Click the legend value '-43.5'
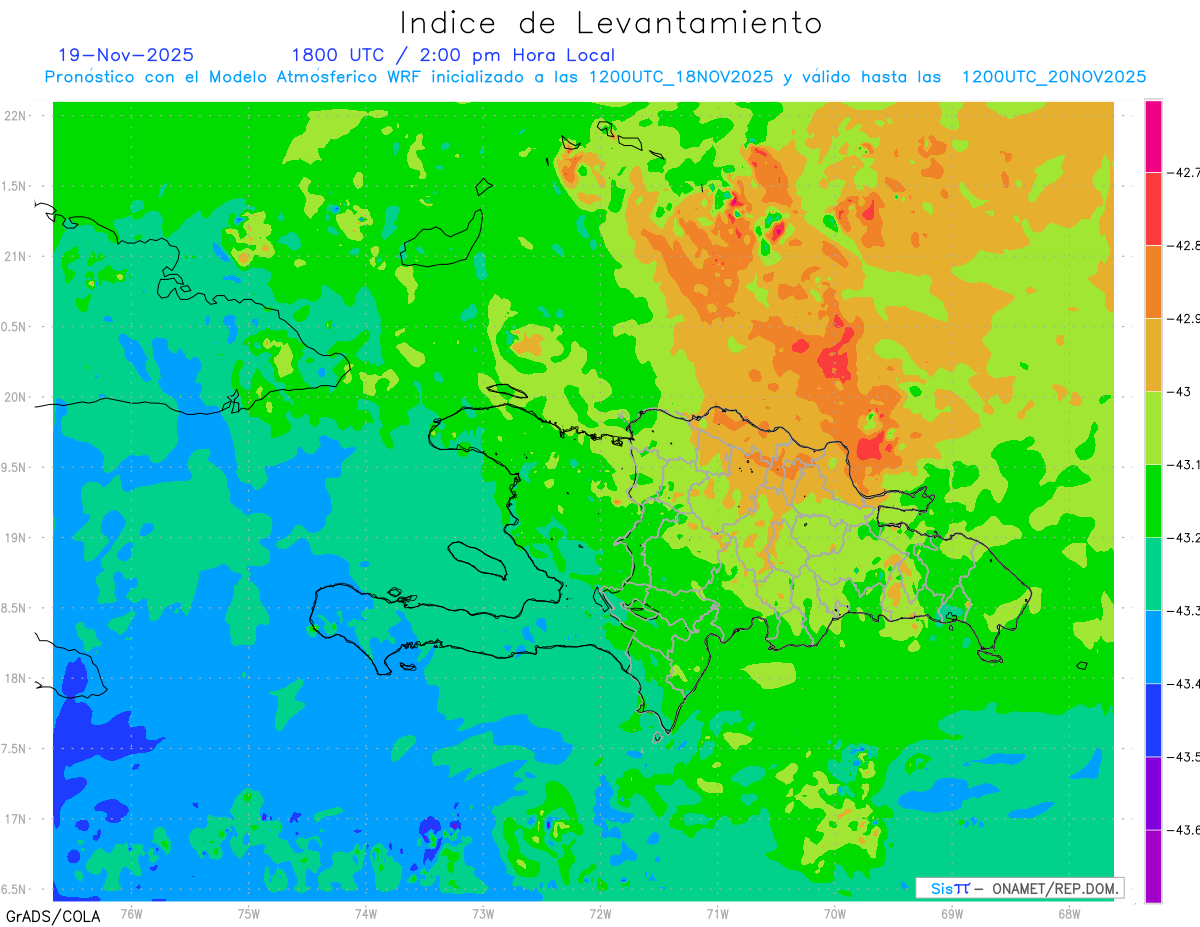This screenshot has width=1200, height=927. [1183, 757]
